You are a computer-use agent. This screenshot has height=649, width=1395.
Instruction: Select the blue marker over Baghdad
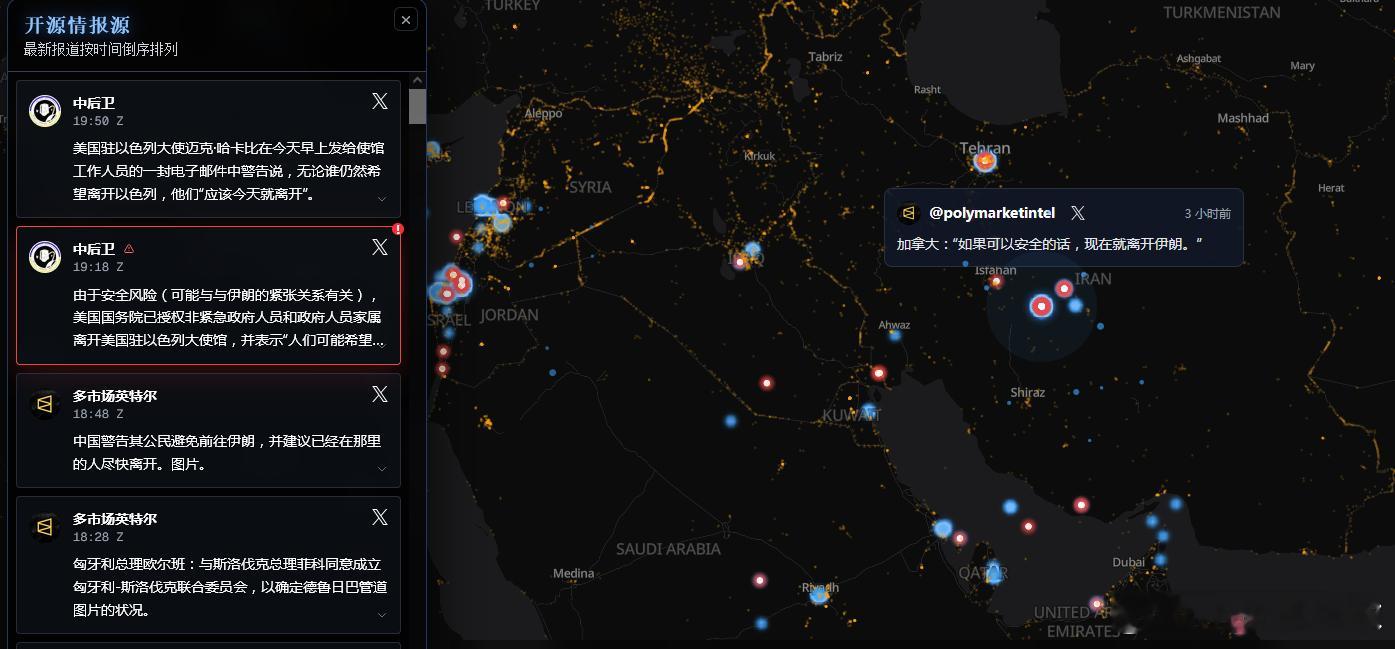[753, 249]
